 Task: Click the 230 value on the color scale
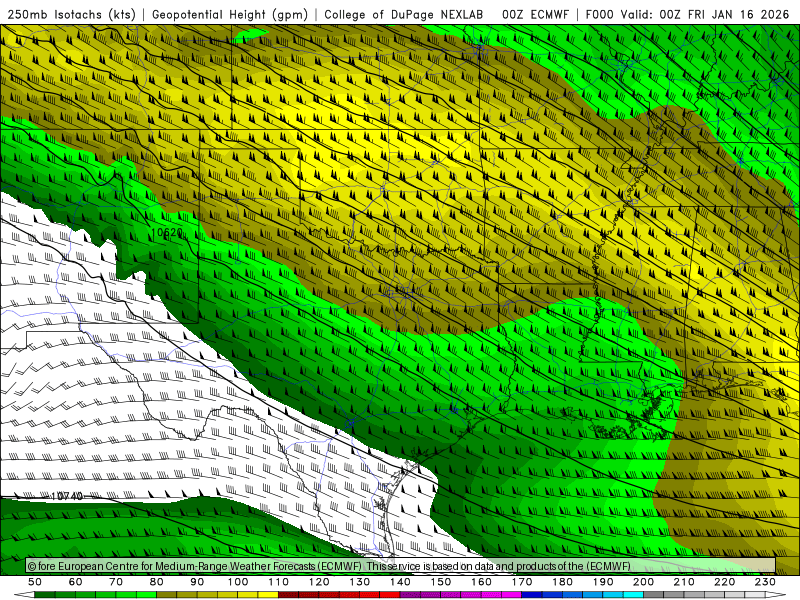pyautogui.click(x=765, y=582)
